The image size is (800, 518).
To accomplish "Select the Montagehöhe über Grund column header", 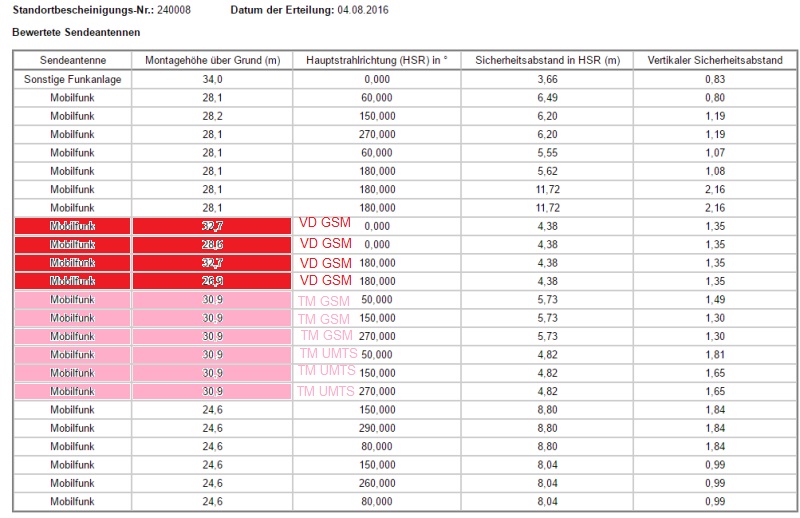I will [212, 60].
